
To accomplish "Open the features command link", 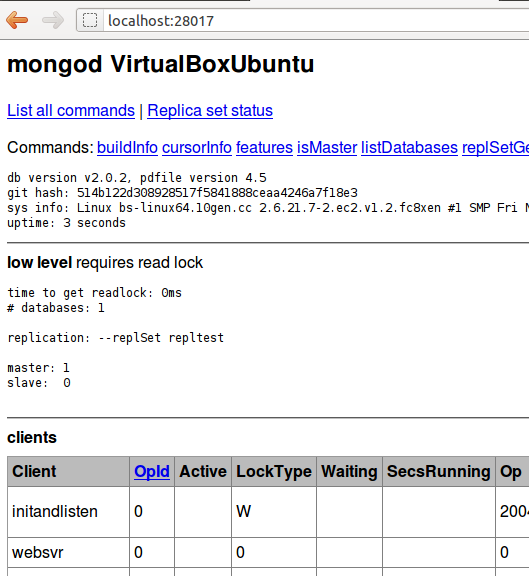I will pos(264,148).
